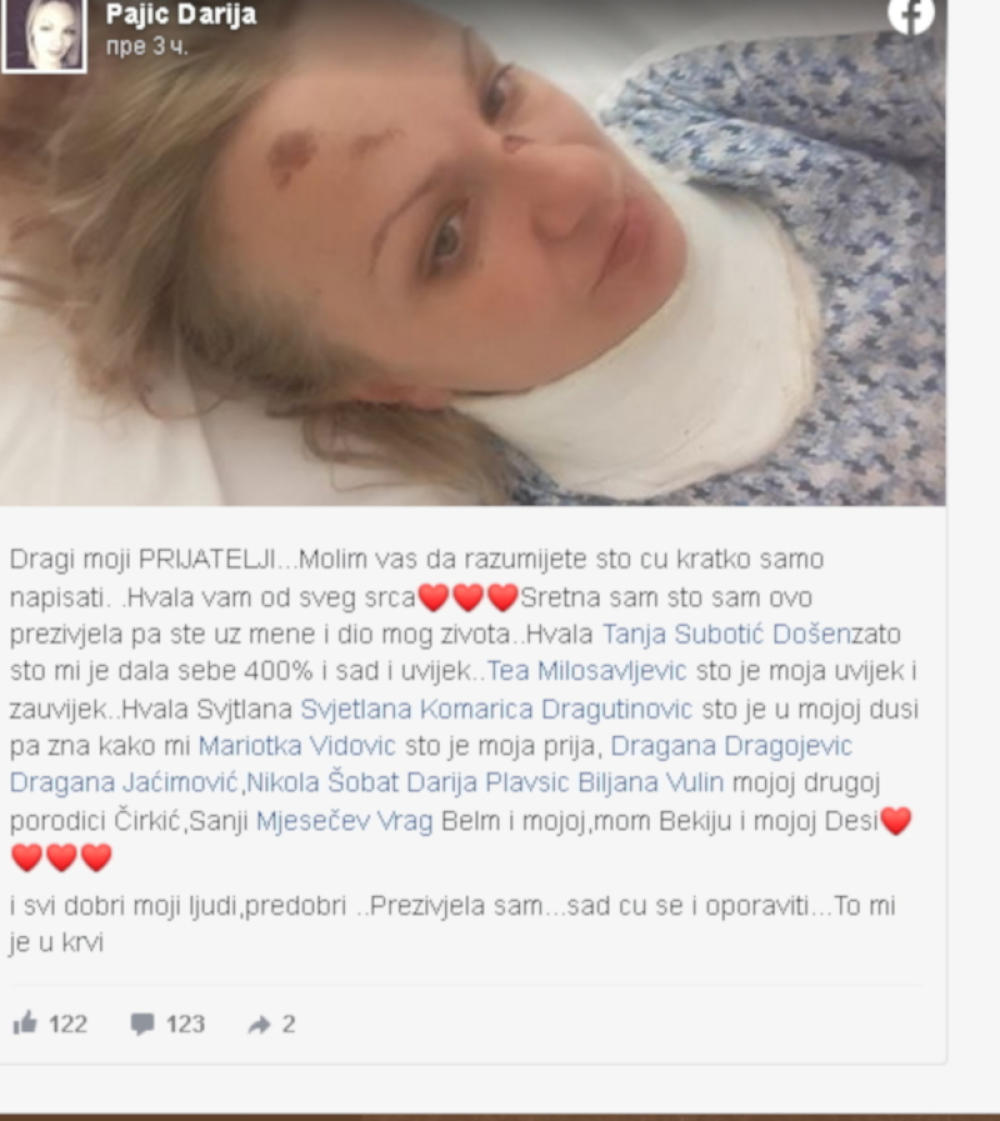The width and height of the screenshot is (1000, 1121).
Task: Open Nikola Šobat profile link
Action: (322, 782)
